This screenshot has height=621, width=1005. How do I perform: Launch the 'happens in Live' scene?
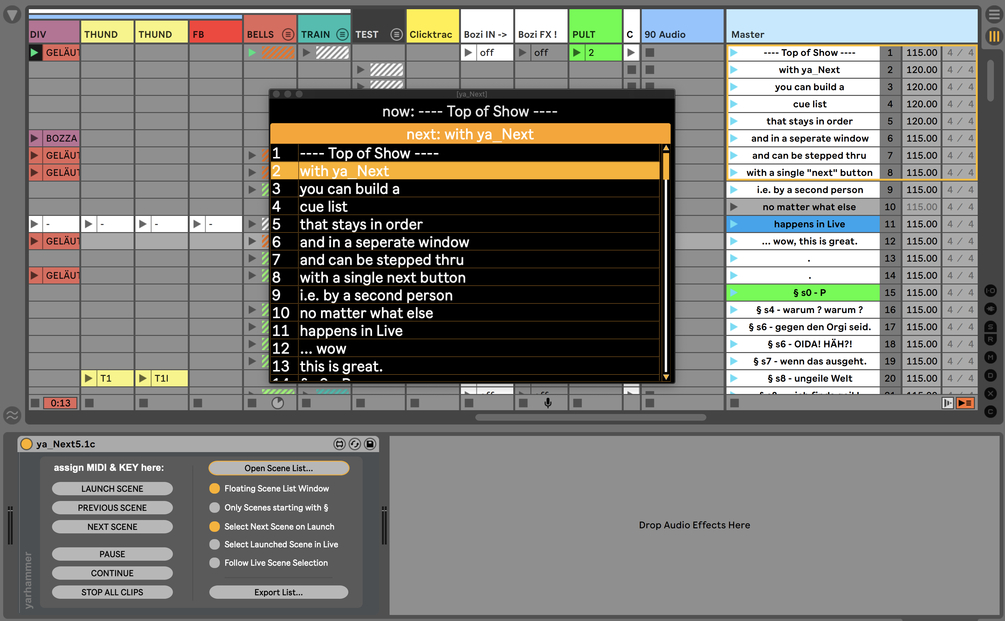734,224
